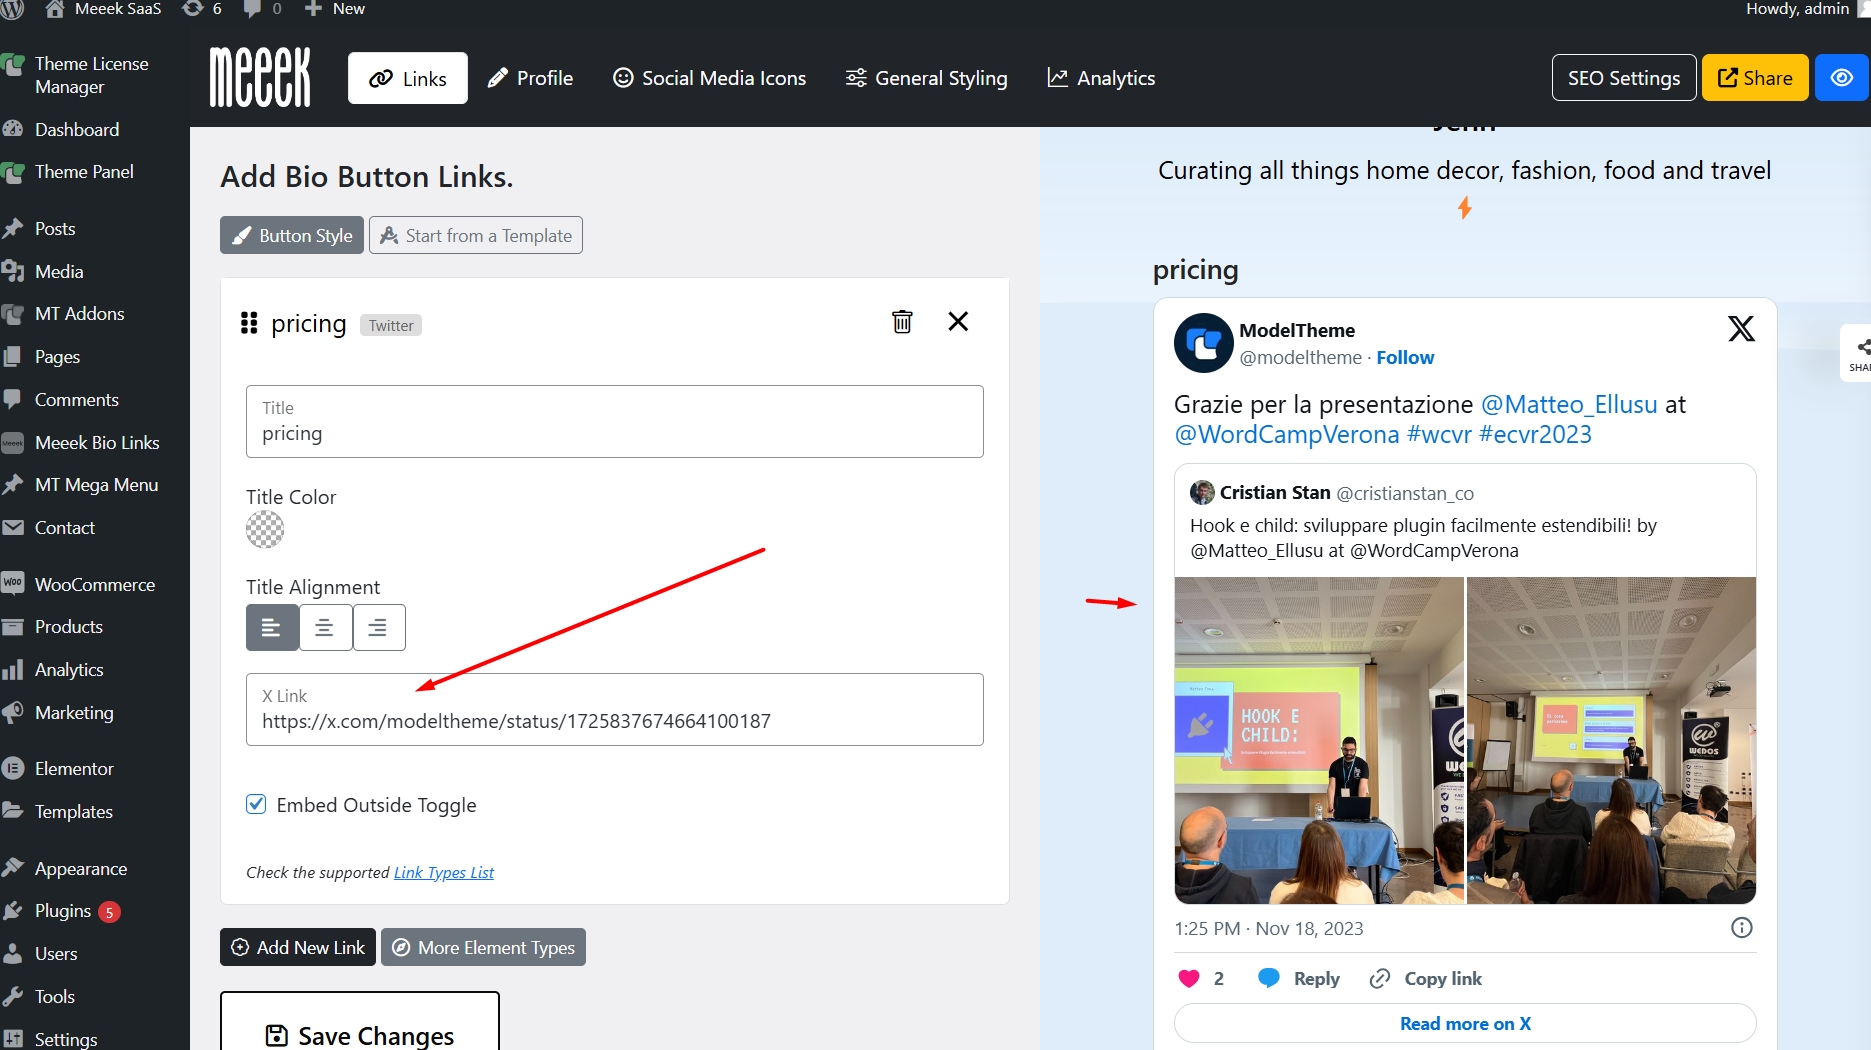Click the heart like icon
The width and height of the screenshot is (1871, 1050).
pyautogui.click(x=1188, y=978)
